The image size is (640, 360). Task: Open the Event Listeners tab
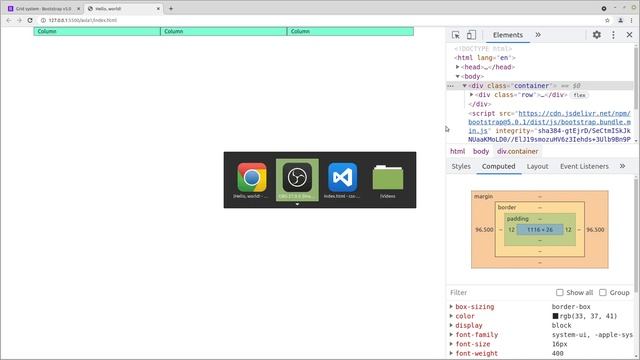584,166
